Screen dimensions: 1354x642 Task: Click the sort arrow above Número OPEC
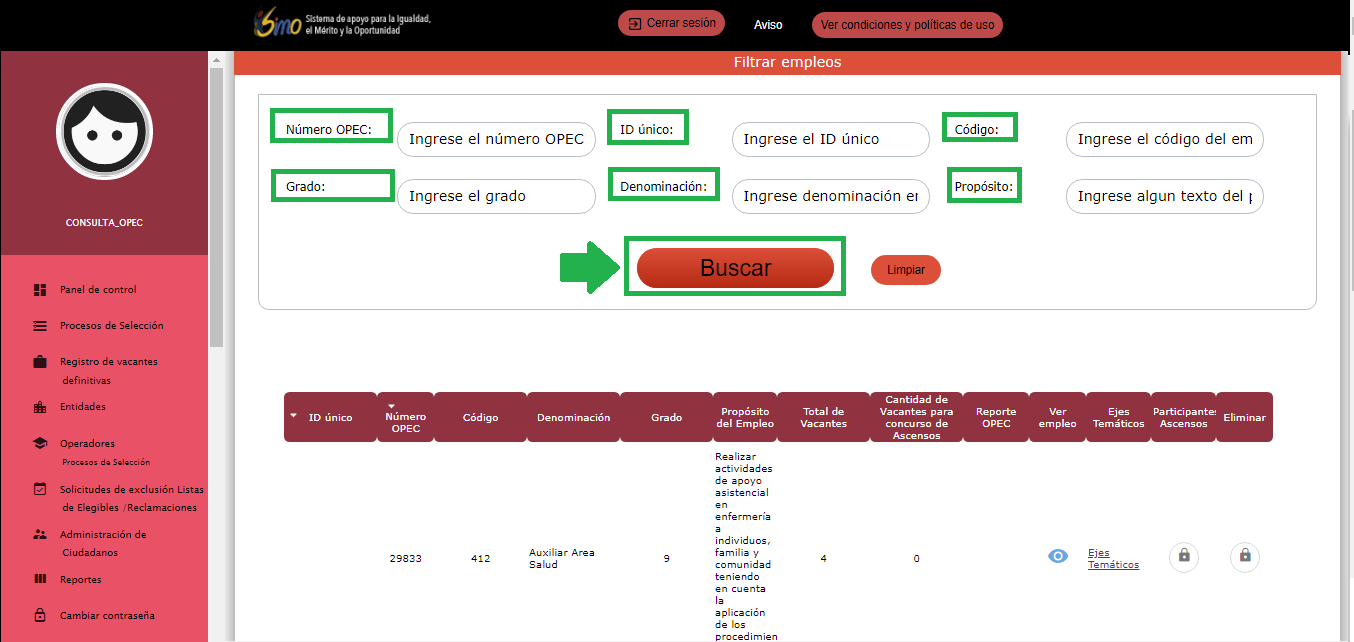pyautogui.click(x=392, y=405)
